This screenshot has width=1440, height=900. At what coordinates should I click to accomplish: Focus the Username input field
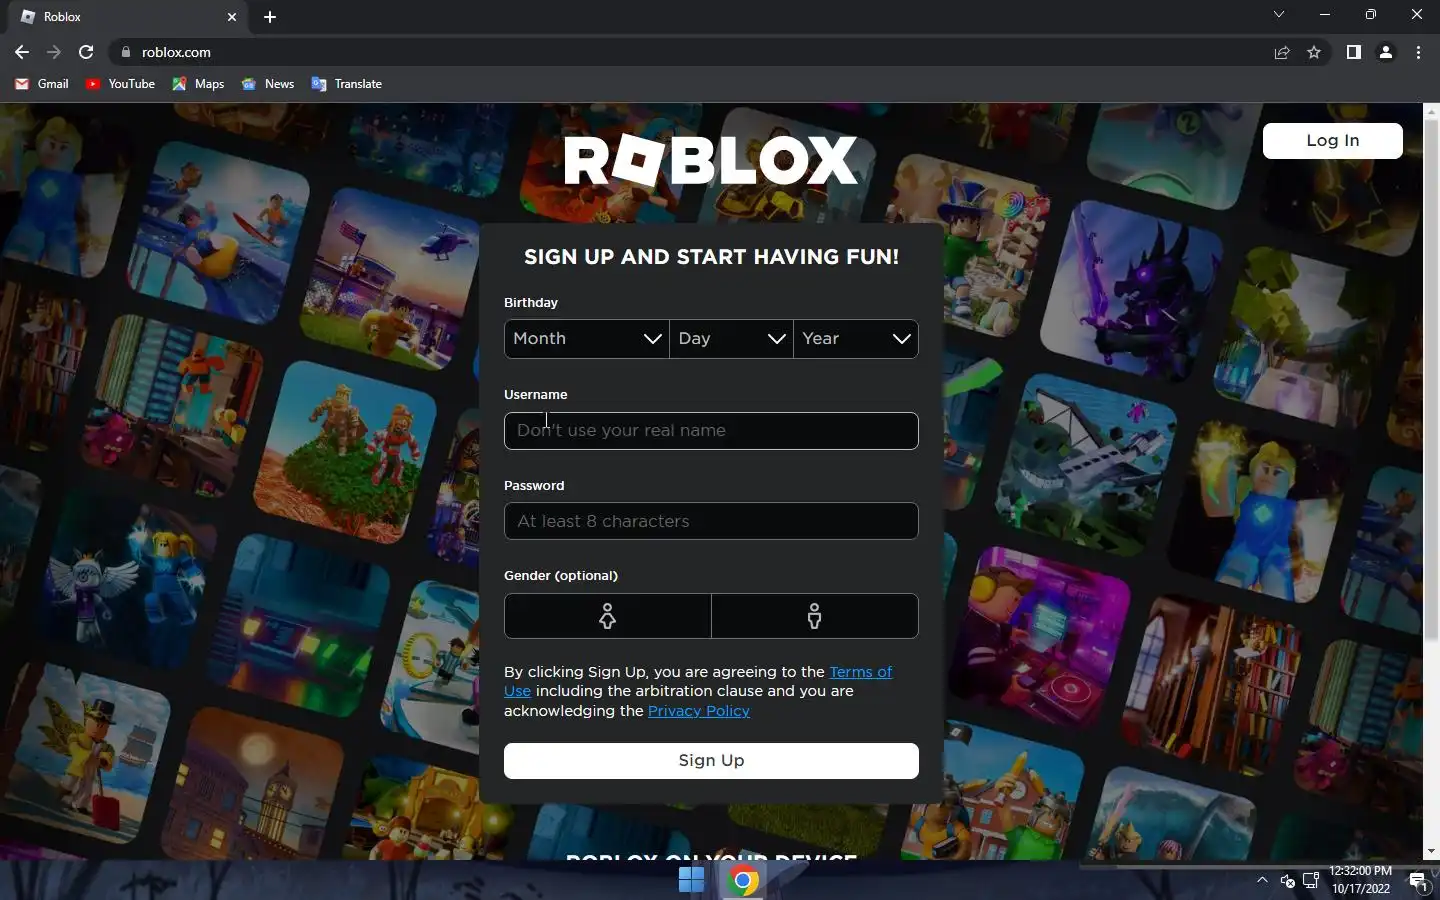coord(711,431)
